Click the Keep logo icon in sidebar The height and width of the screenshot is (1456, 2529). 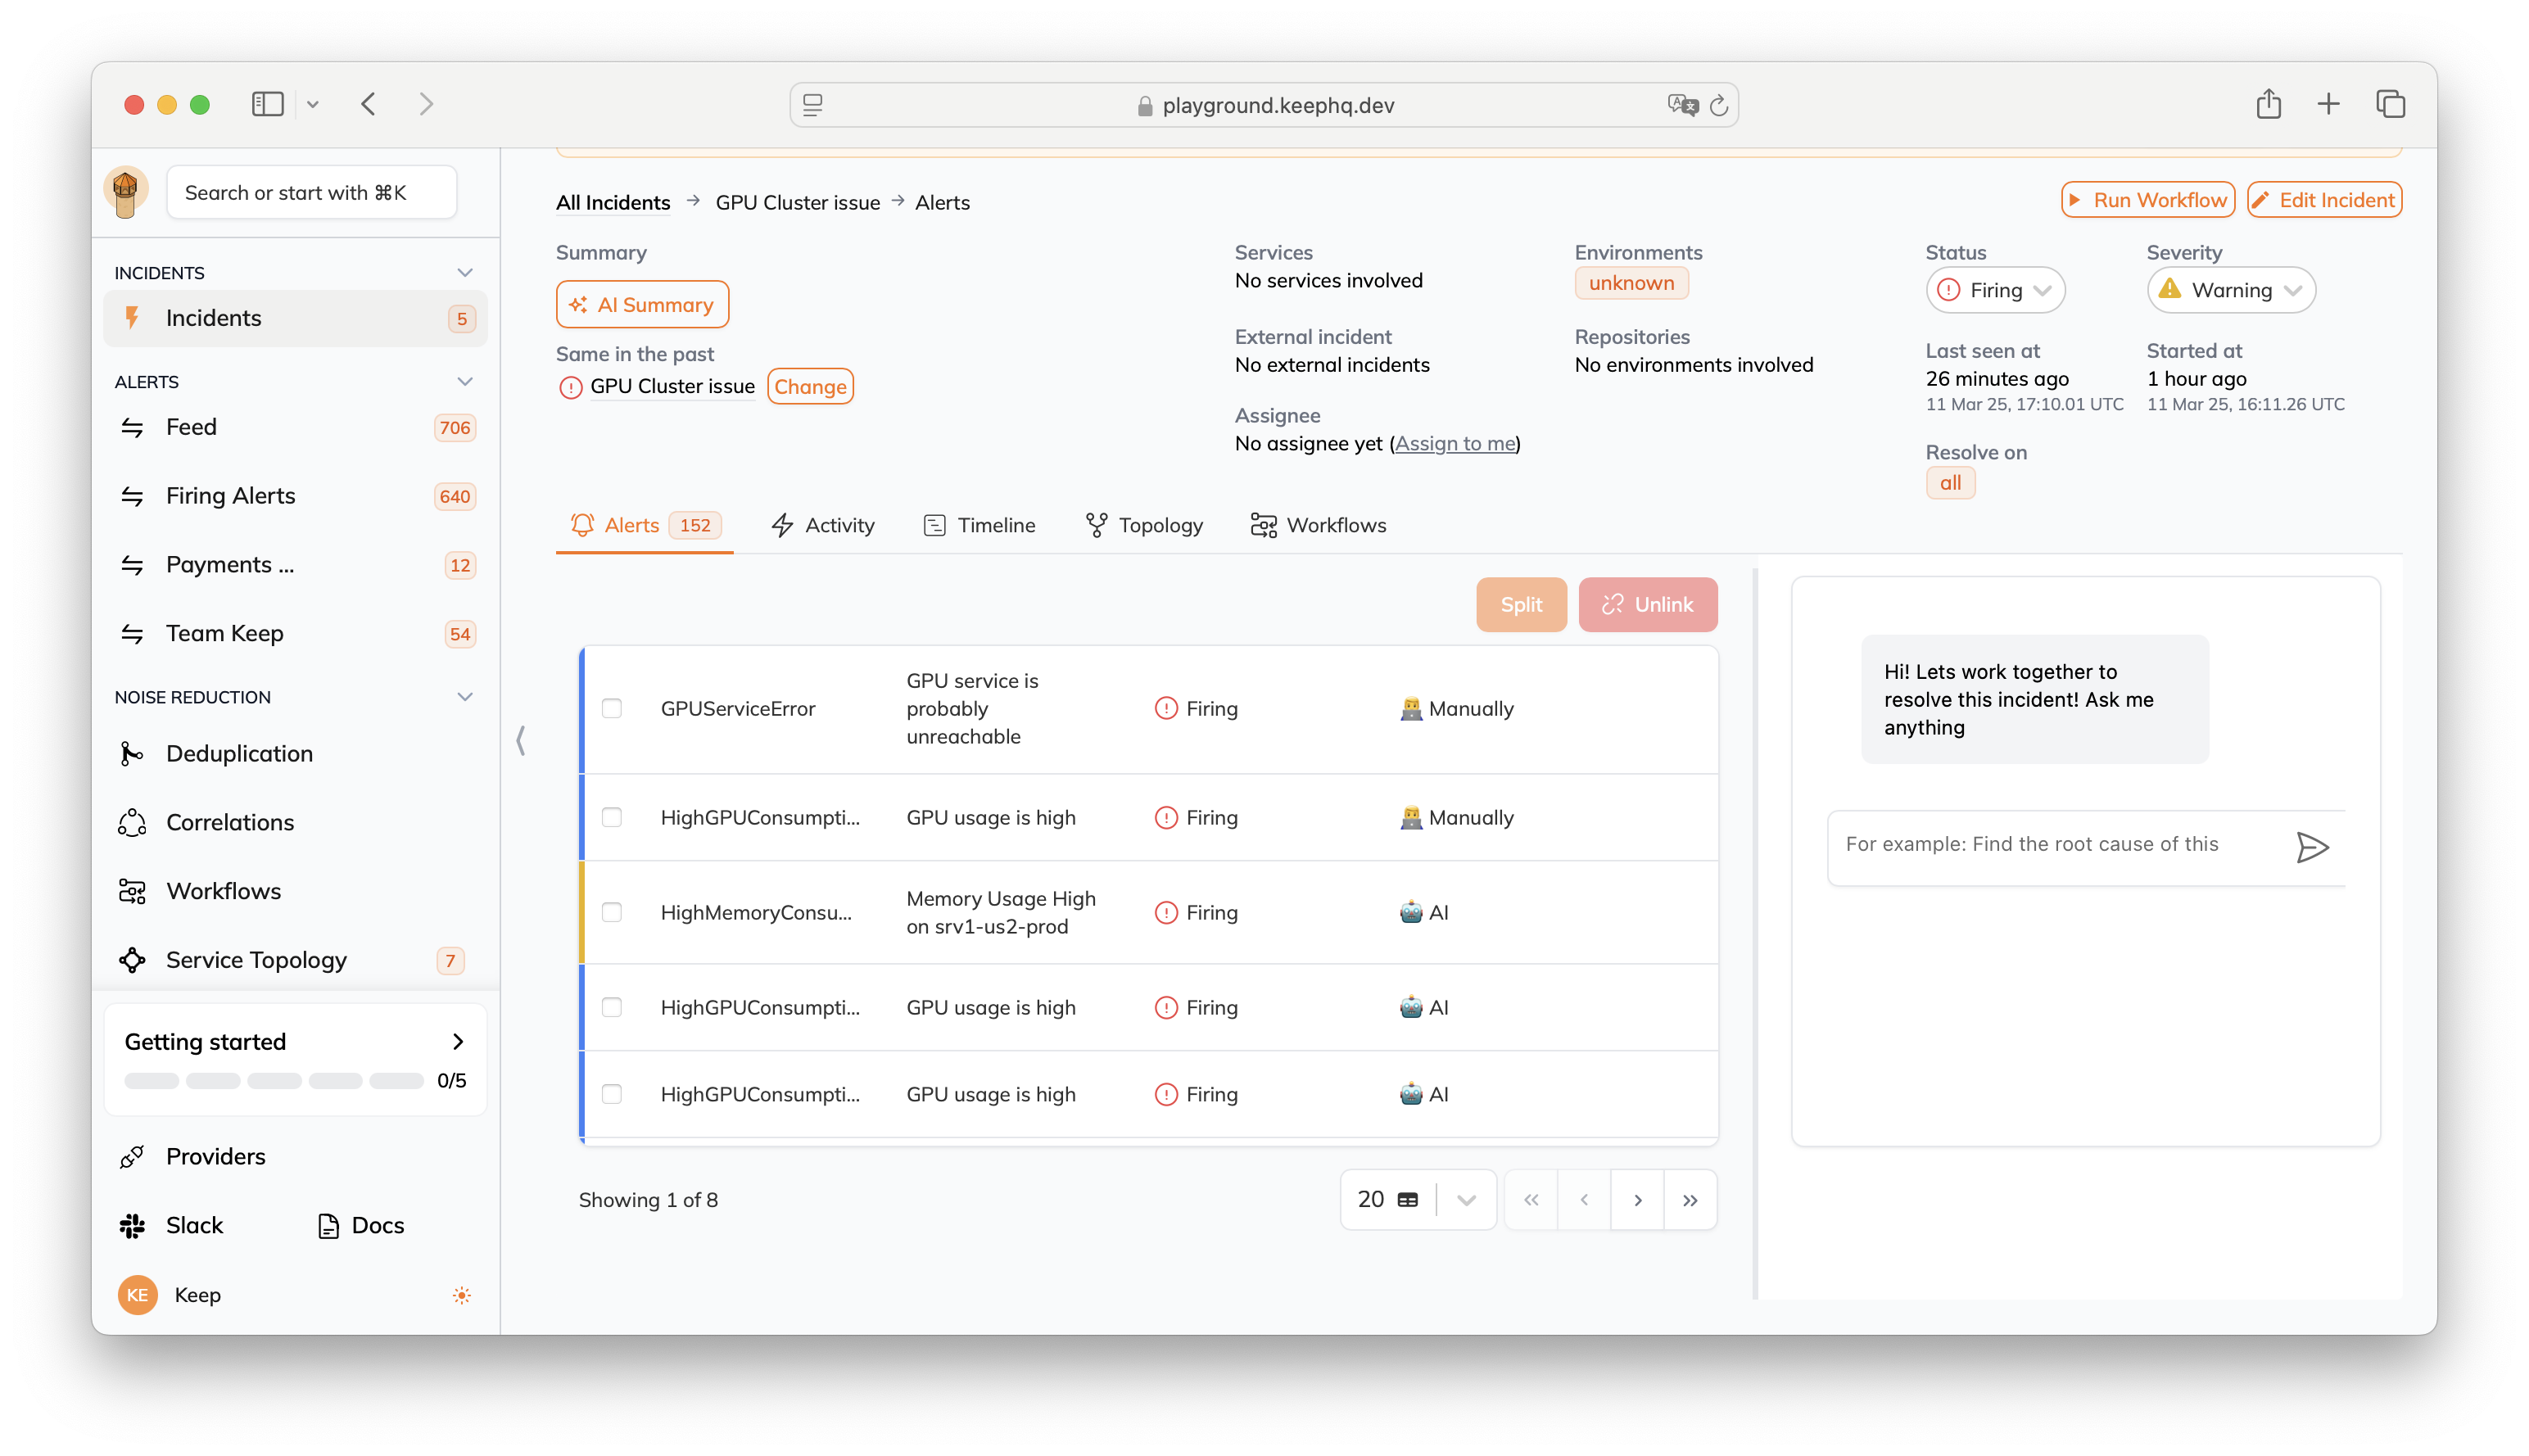125,191
